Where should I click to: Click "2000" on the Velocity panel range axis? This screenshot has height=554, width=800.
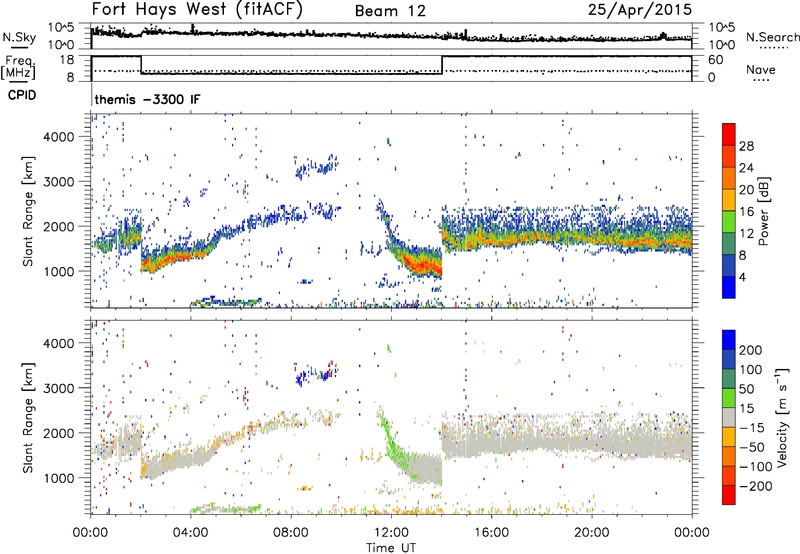coord(58,433)
